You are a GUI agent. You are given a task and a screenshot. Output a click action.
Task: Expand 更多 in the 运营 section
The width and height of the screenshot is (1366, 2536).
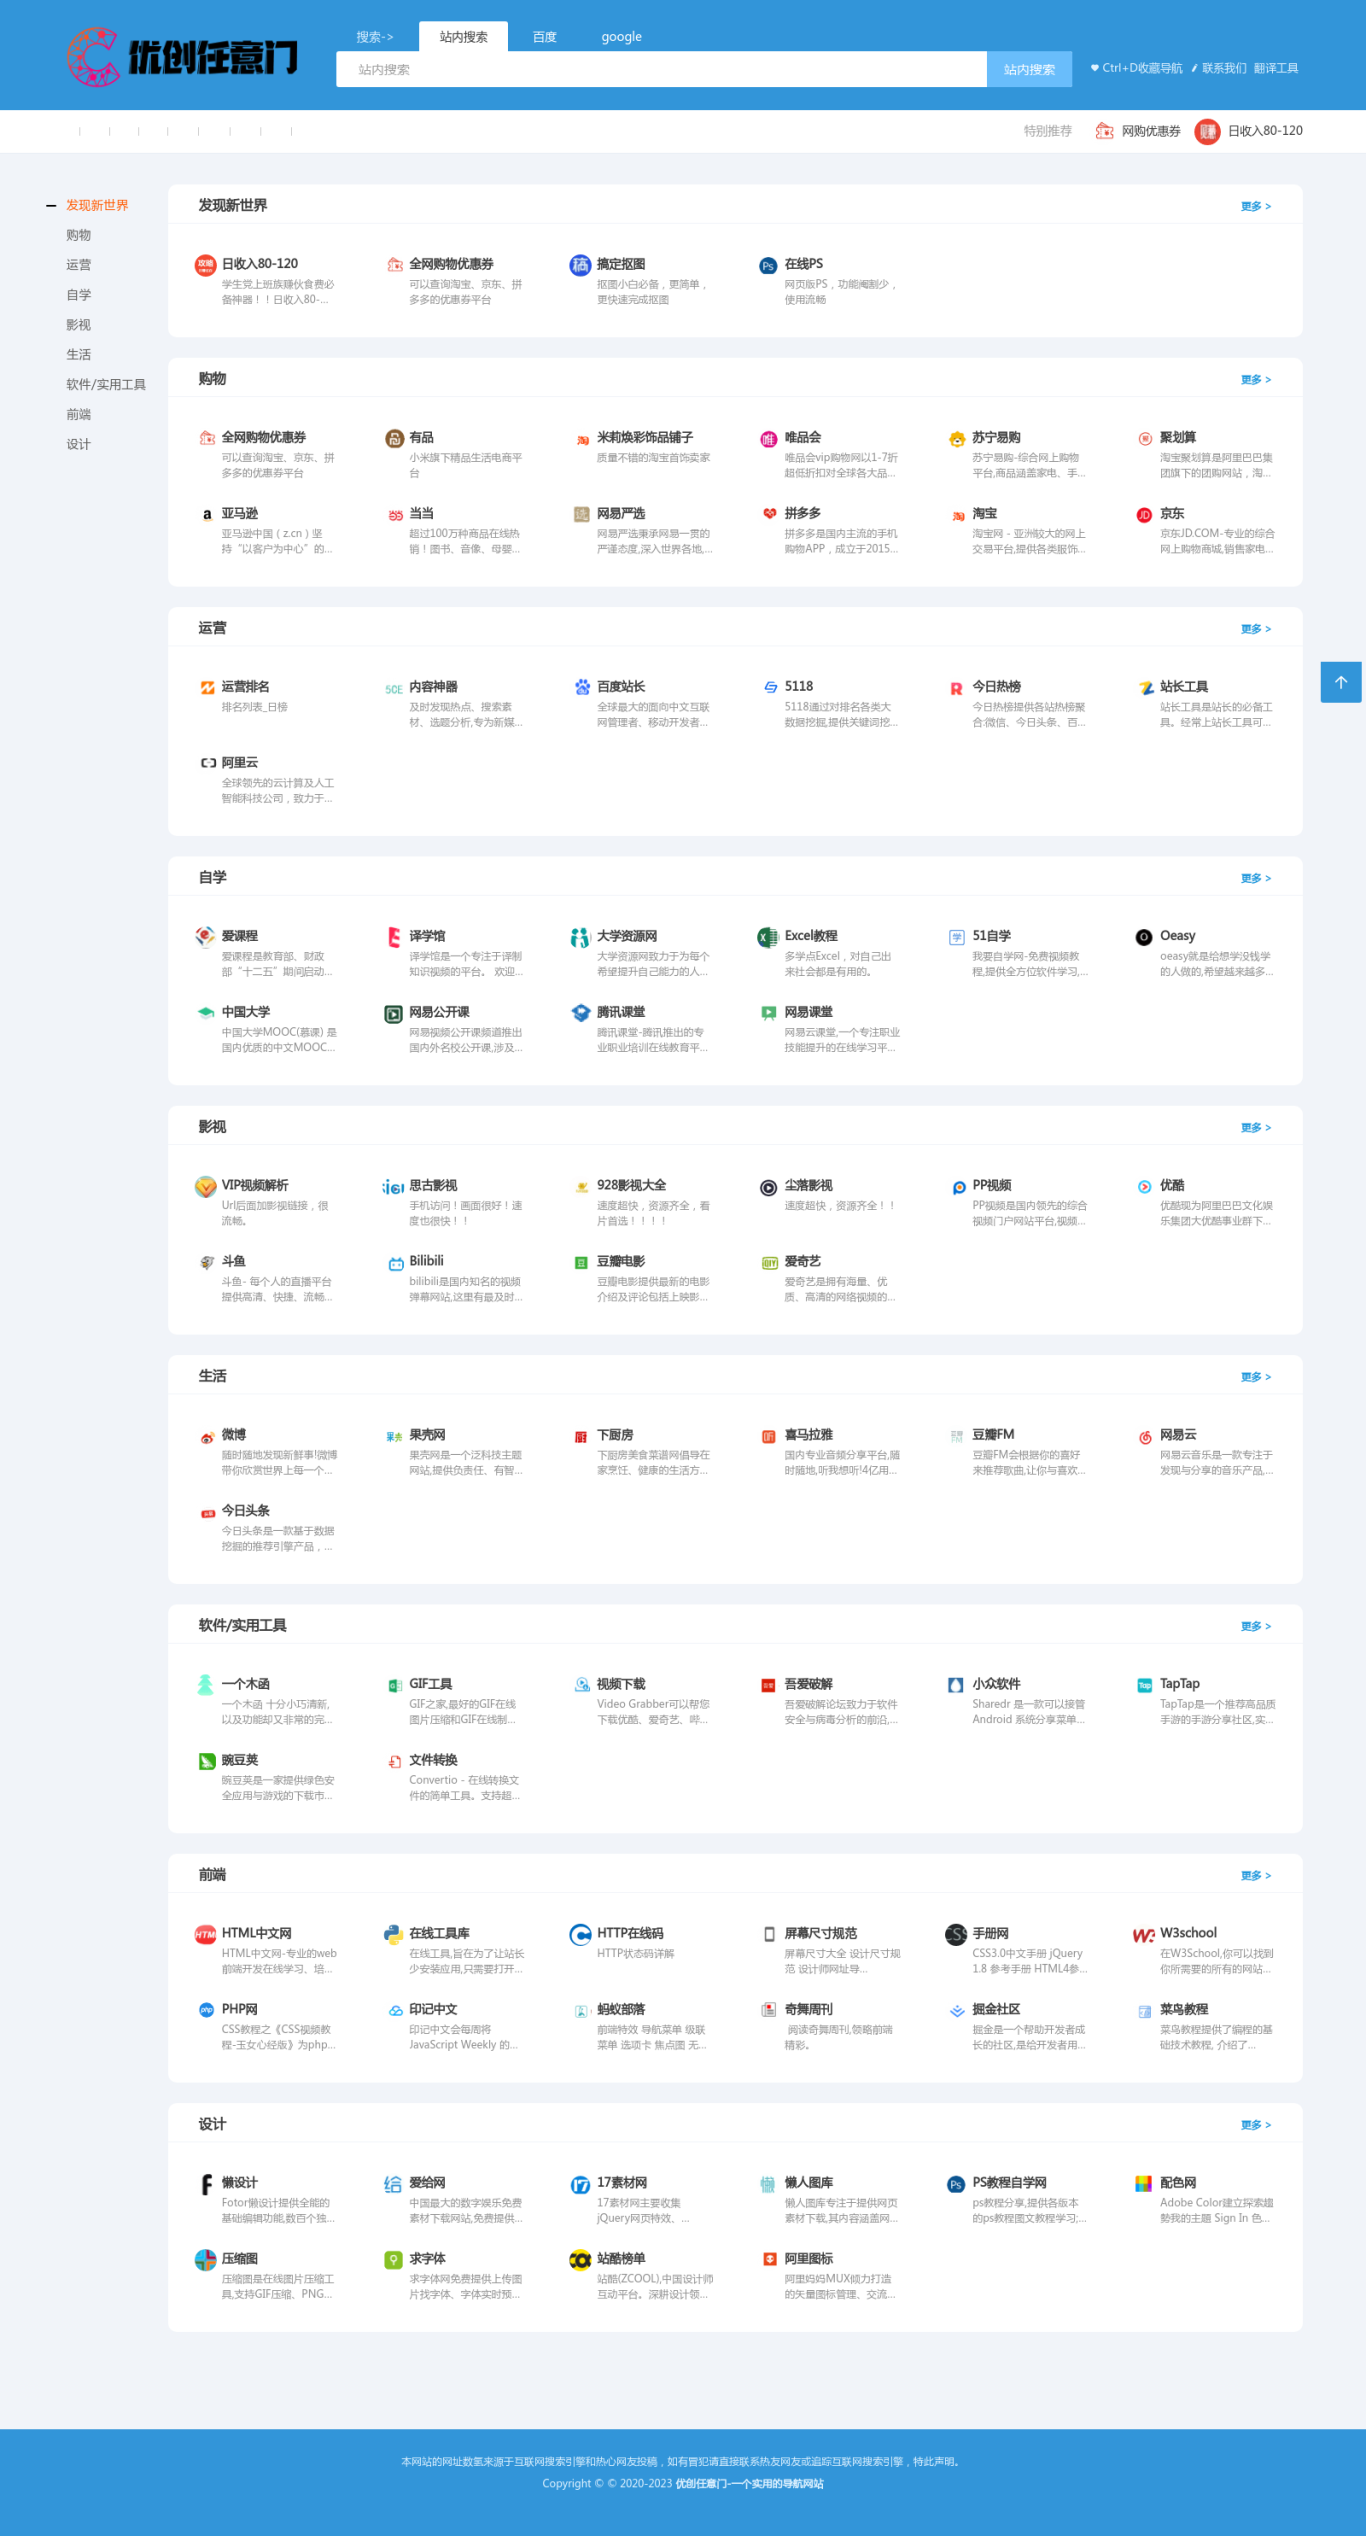[1256, 629]
